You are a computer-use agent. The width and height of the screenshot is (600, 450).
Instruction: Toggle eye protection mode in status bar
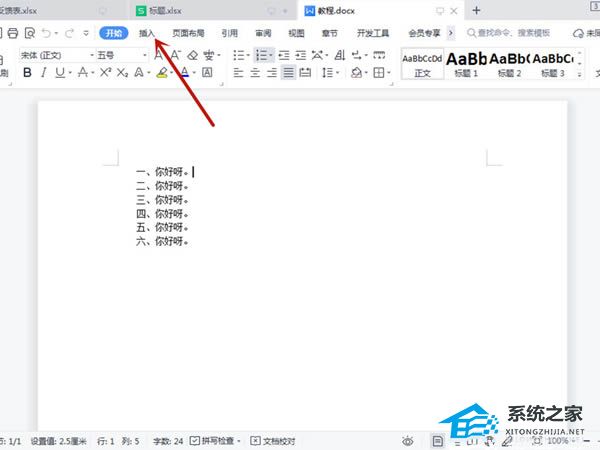[408, 441]
